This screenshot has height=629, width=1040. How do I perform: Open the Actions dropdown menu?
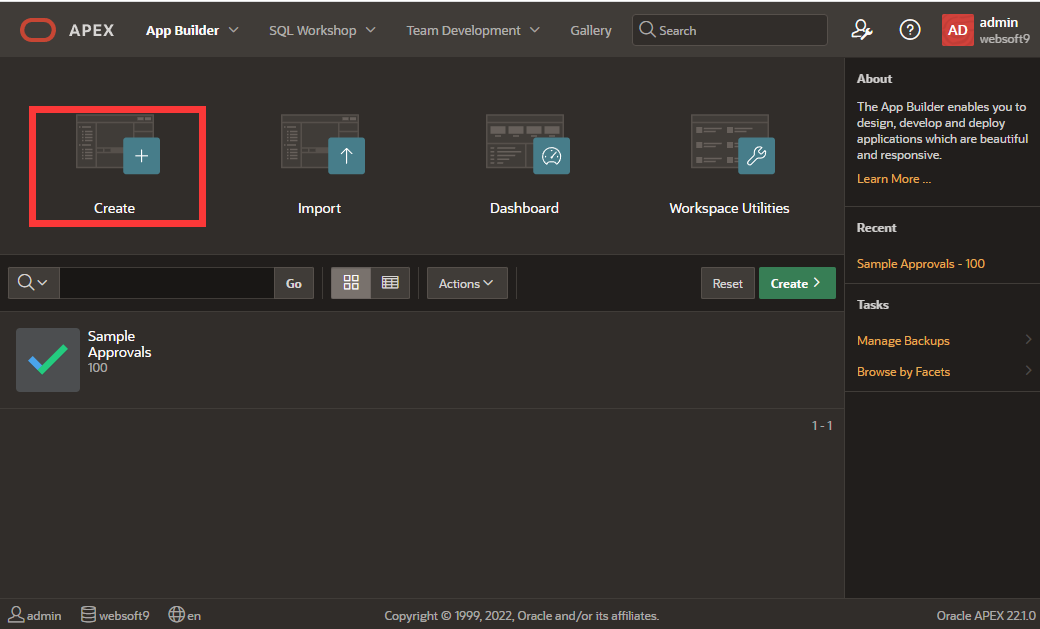click(x=467, y=283)
